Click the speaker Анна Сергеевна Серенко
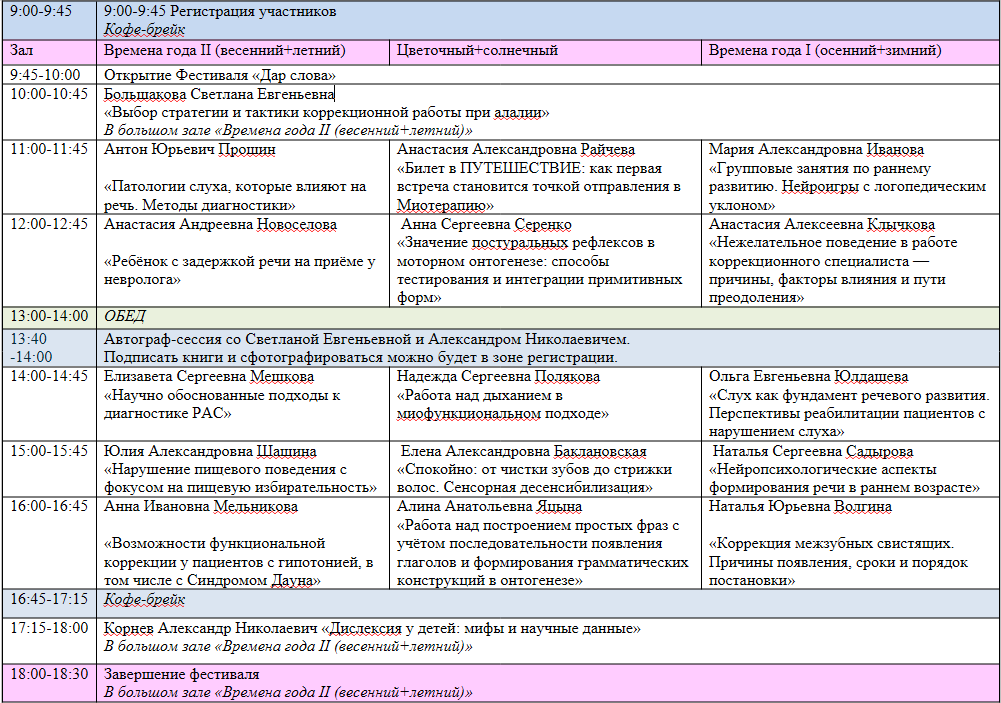 tap(486, 225)
